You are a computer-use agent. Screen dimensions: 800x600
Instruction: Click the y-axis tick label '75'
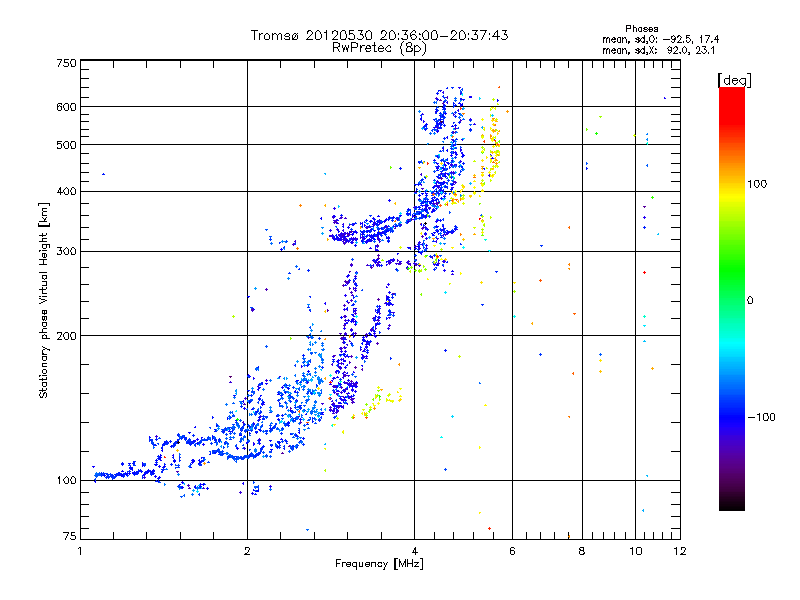point(70,536)
